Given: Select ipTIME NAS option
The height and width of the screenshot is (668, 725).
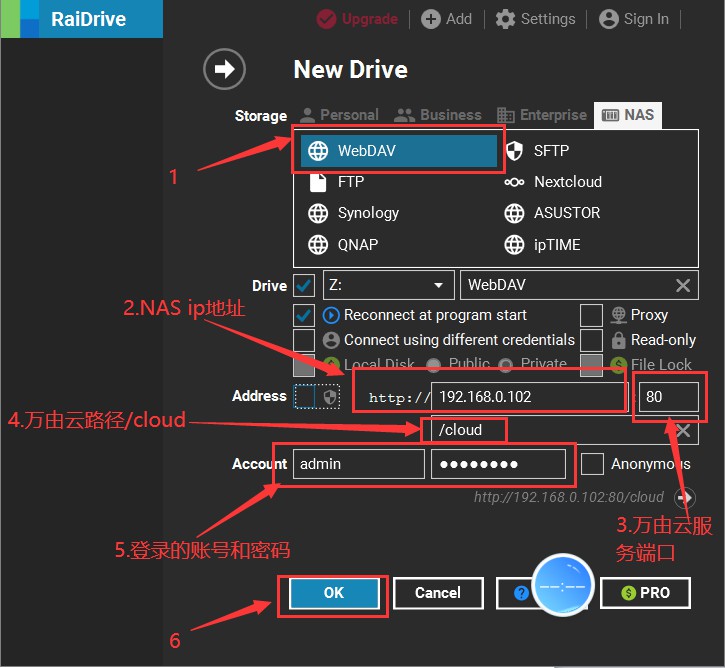Looking at the screenshot, I should (x=556, y=244).
